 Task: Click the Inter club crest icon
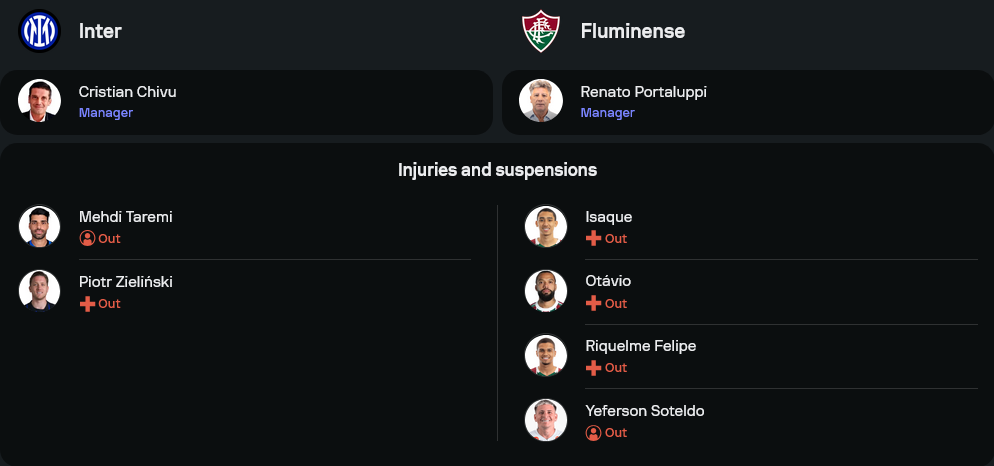click(40, 31)
